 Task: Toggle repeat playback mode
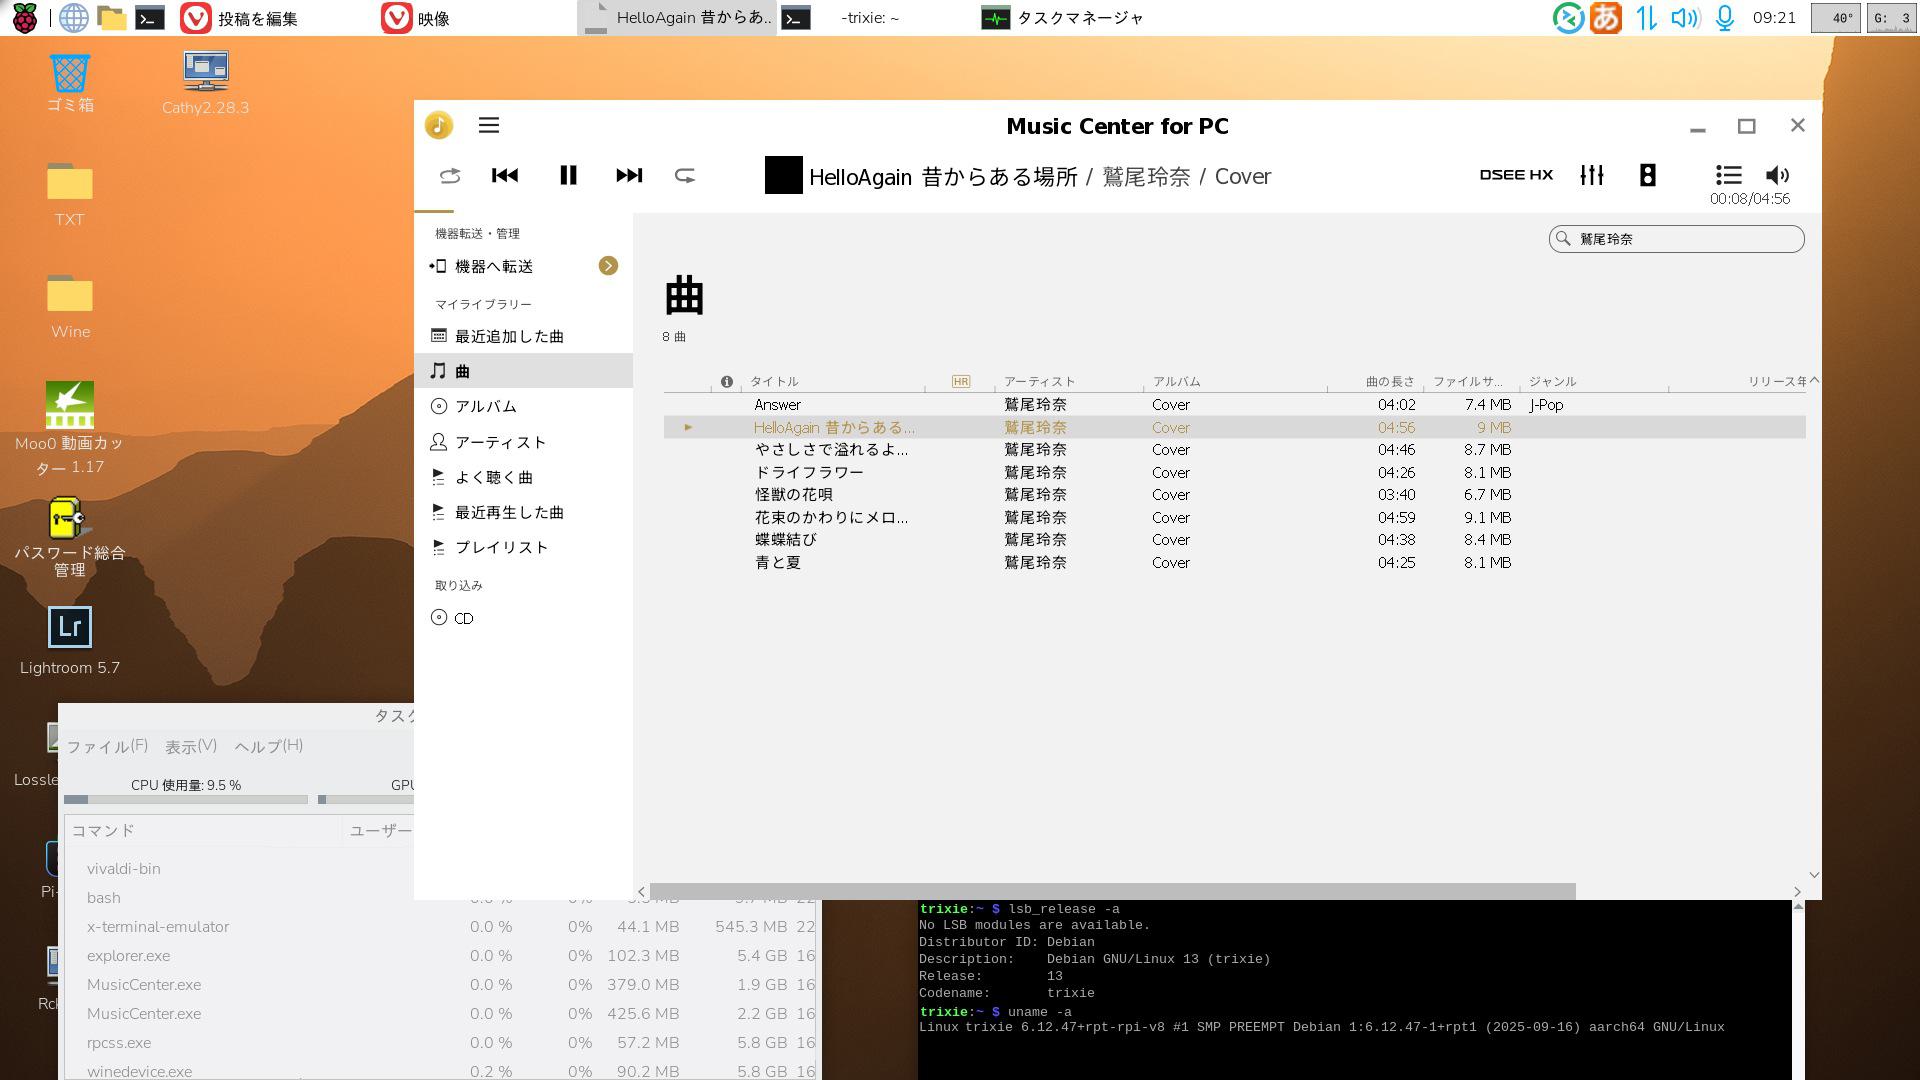(x=685, y=176)
